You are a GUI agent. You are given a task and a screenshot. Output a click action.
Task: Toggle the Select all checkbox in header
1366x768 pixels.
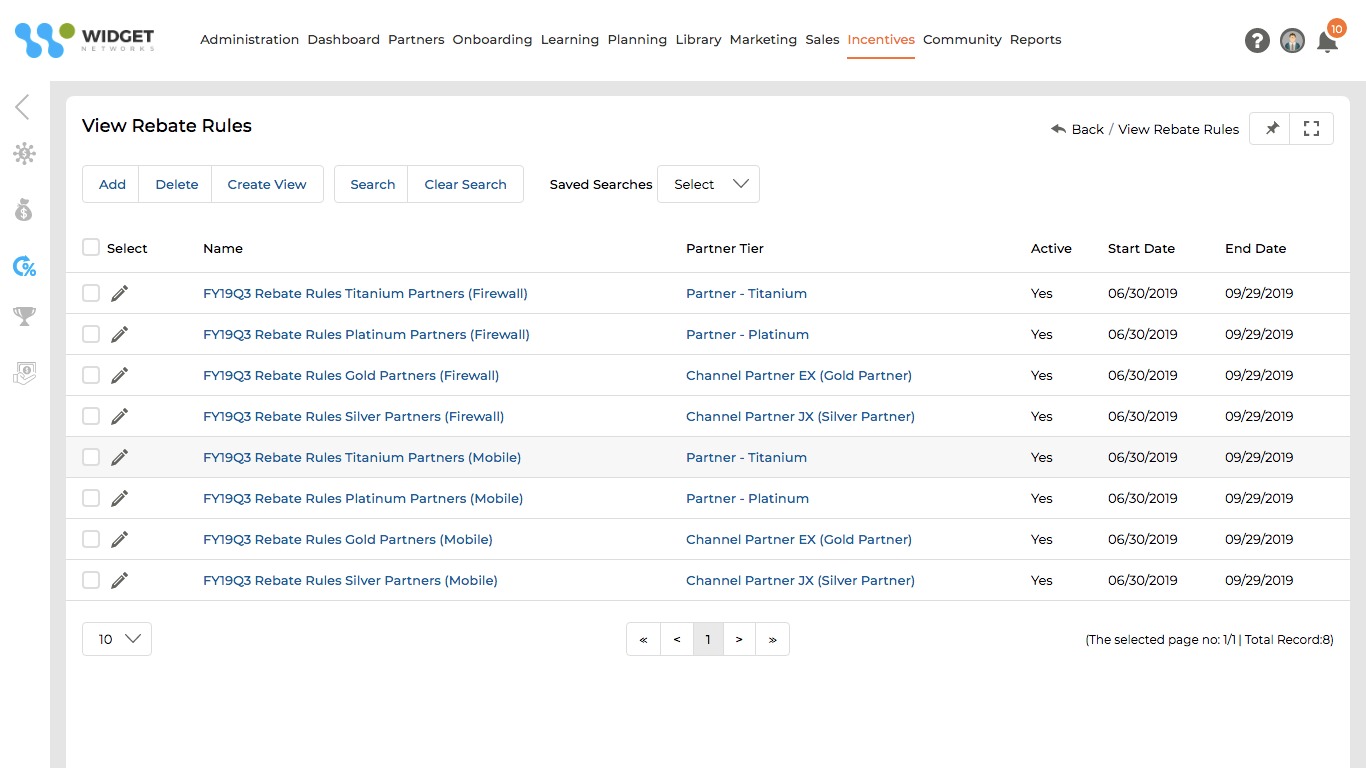click(x=91, y=248)
